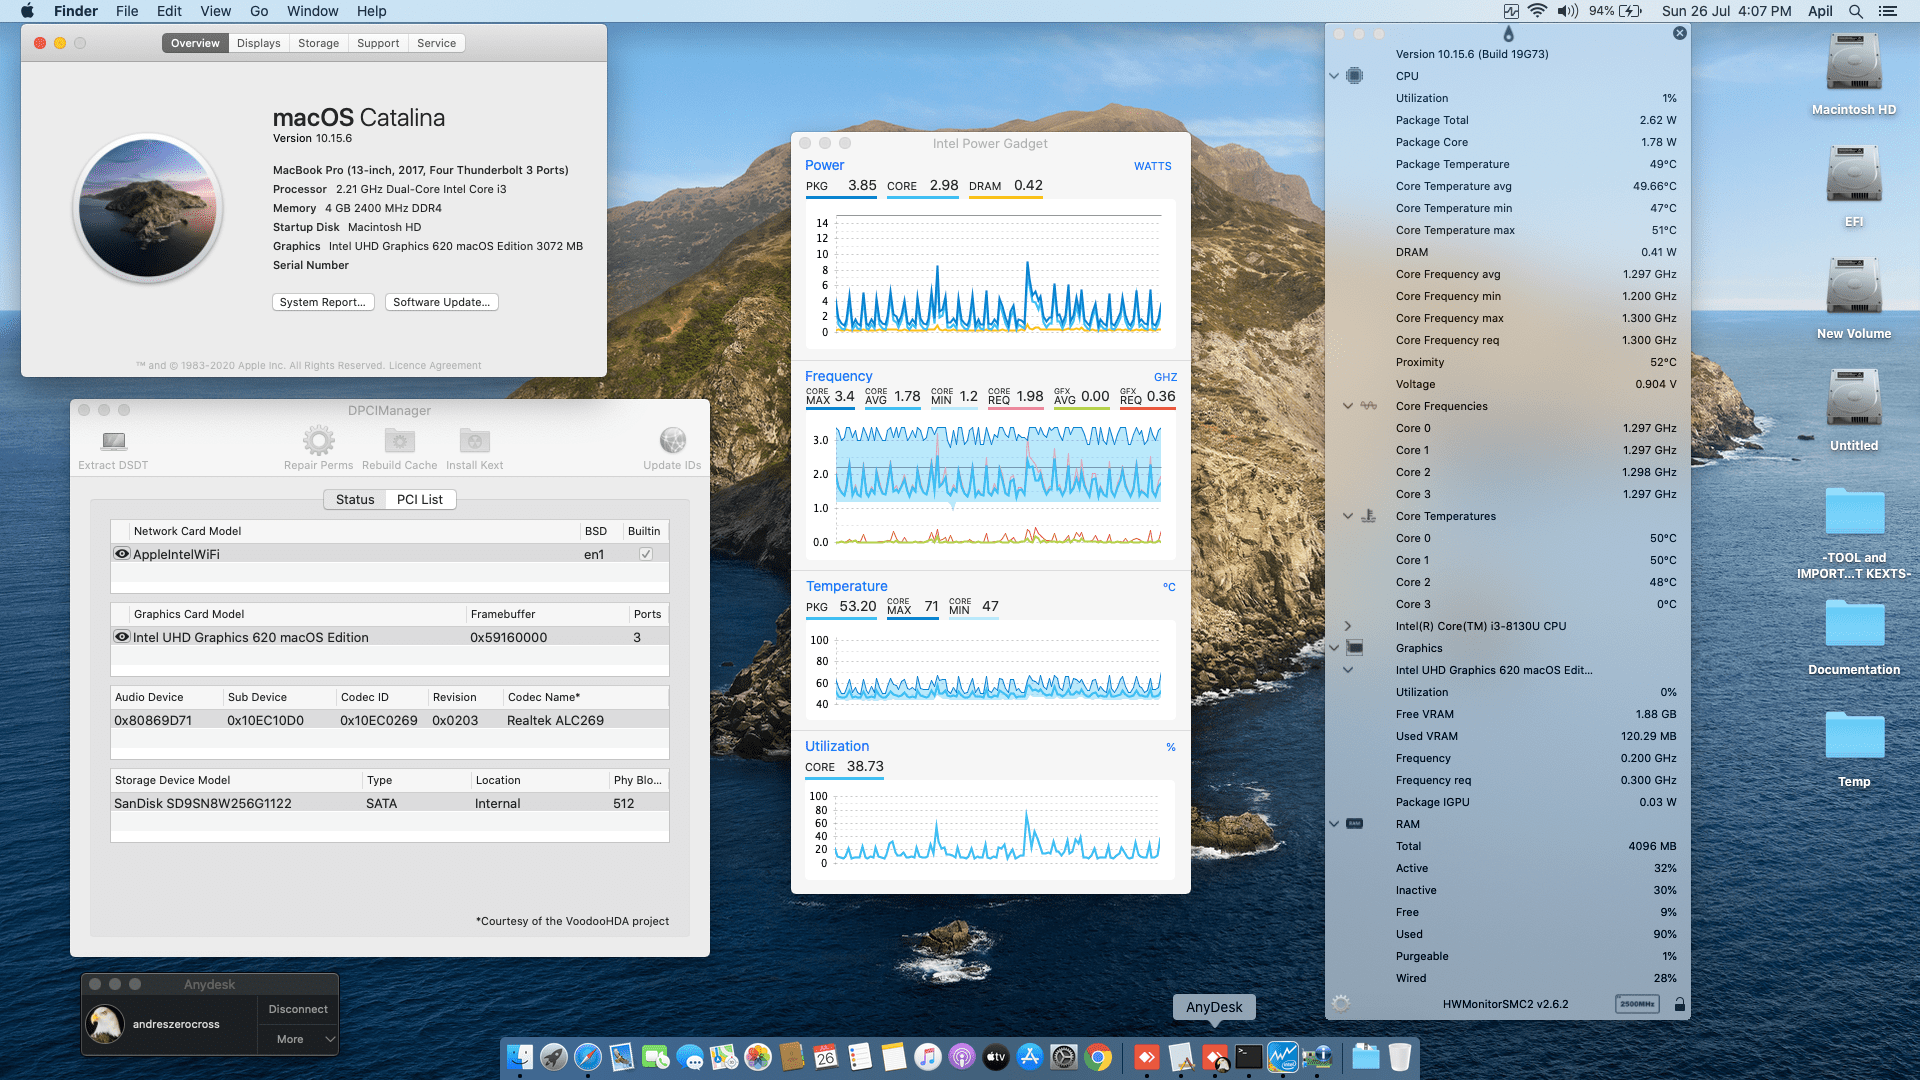Viewport: 1920px width, 1080px height.
Task: Toggle lock icon in HWMonitorSMC2 footer
Action: point(1680,1004)
